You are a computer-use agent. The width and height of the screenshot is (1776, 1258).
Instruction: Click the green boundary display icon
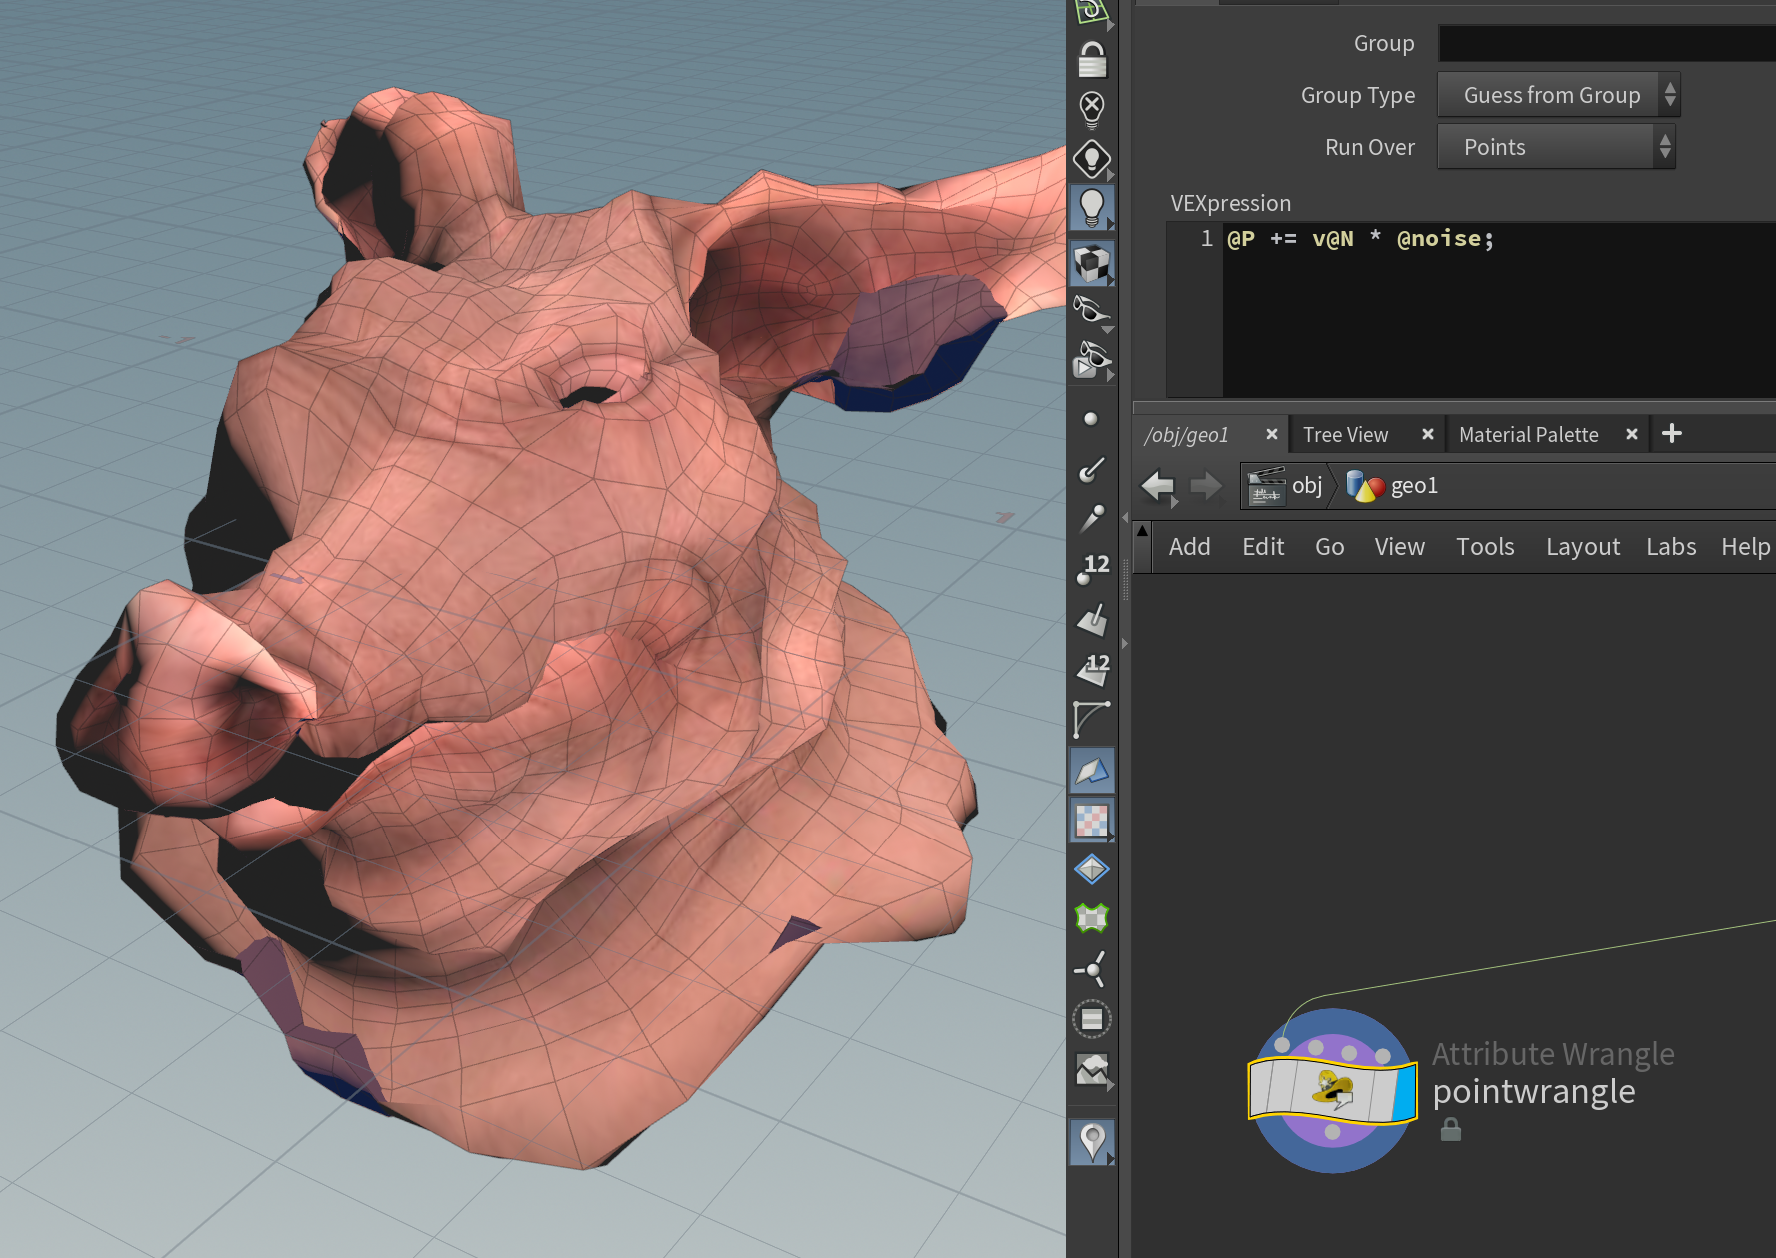(1092, 917)
